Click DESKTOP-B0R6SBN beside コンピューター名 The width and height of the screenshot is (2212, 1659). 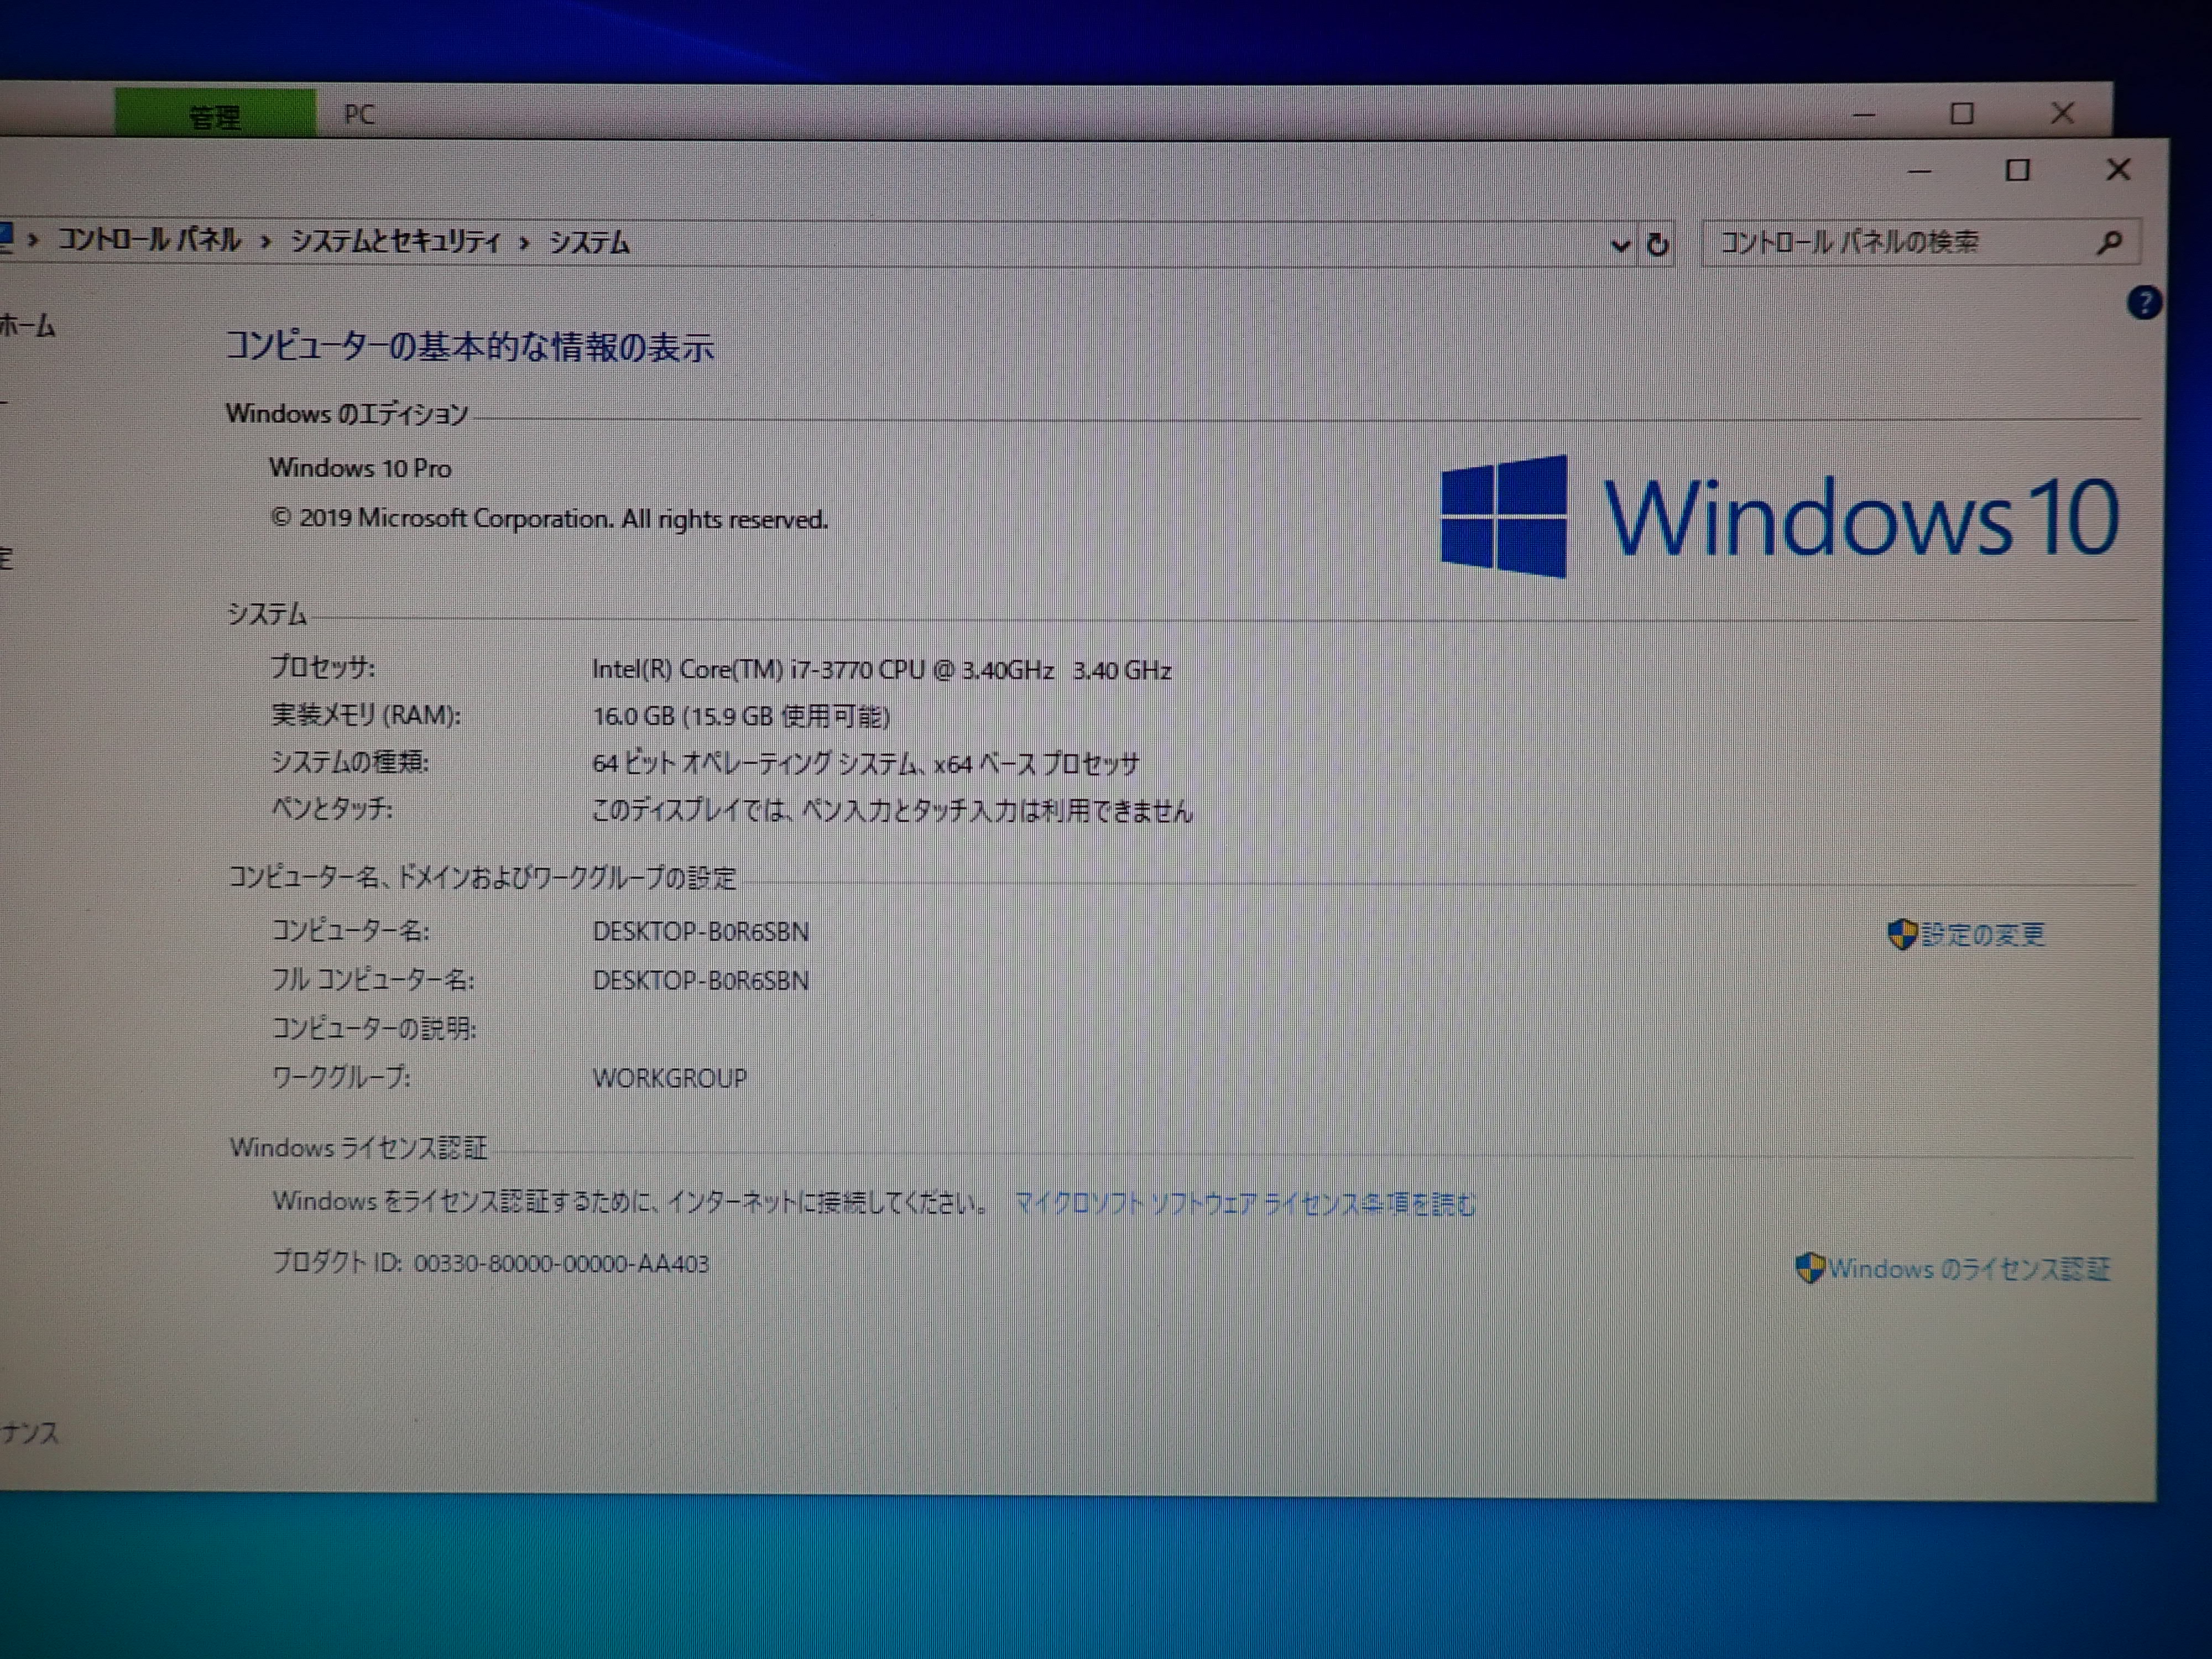(700, 932)
